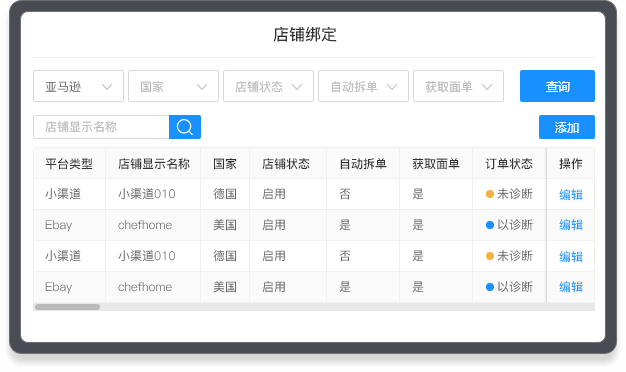This screenshot has width=626, height=372.
Task: Click the 获取面单 column header in table
Action: pyautogui.click(x=436, y=164)
